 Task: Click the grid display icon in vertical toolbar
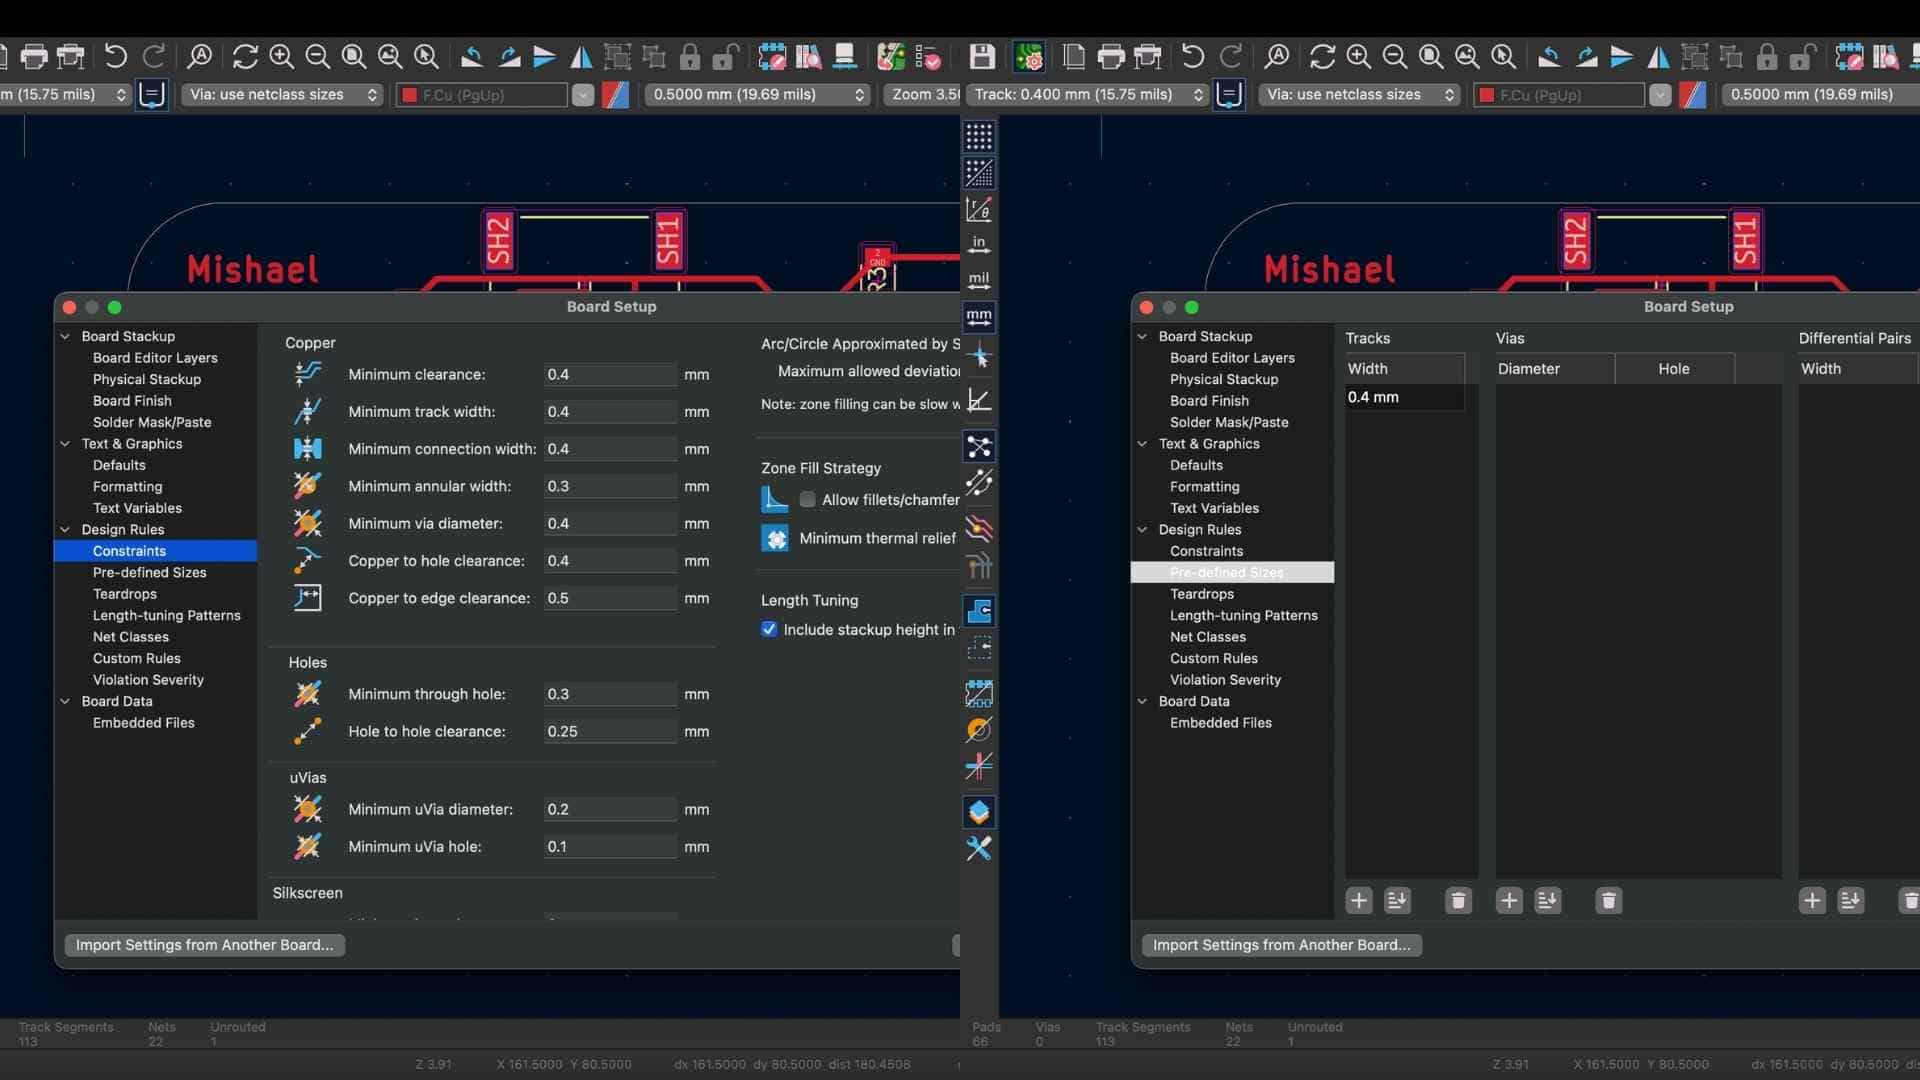[979, 136]
